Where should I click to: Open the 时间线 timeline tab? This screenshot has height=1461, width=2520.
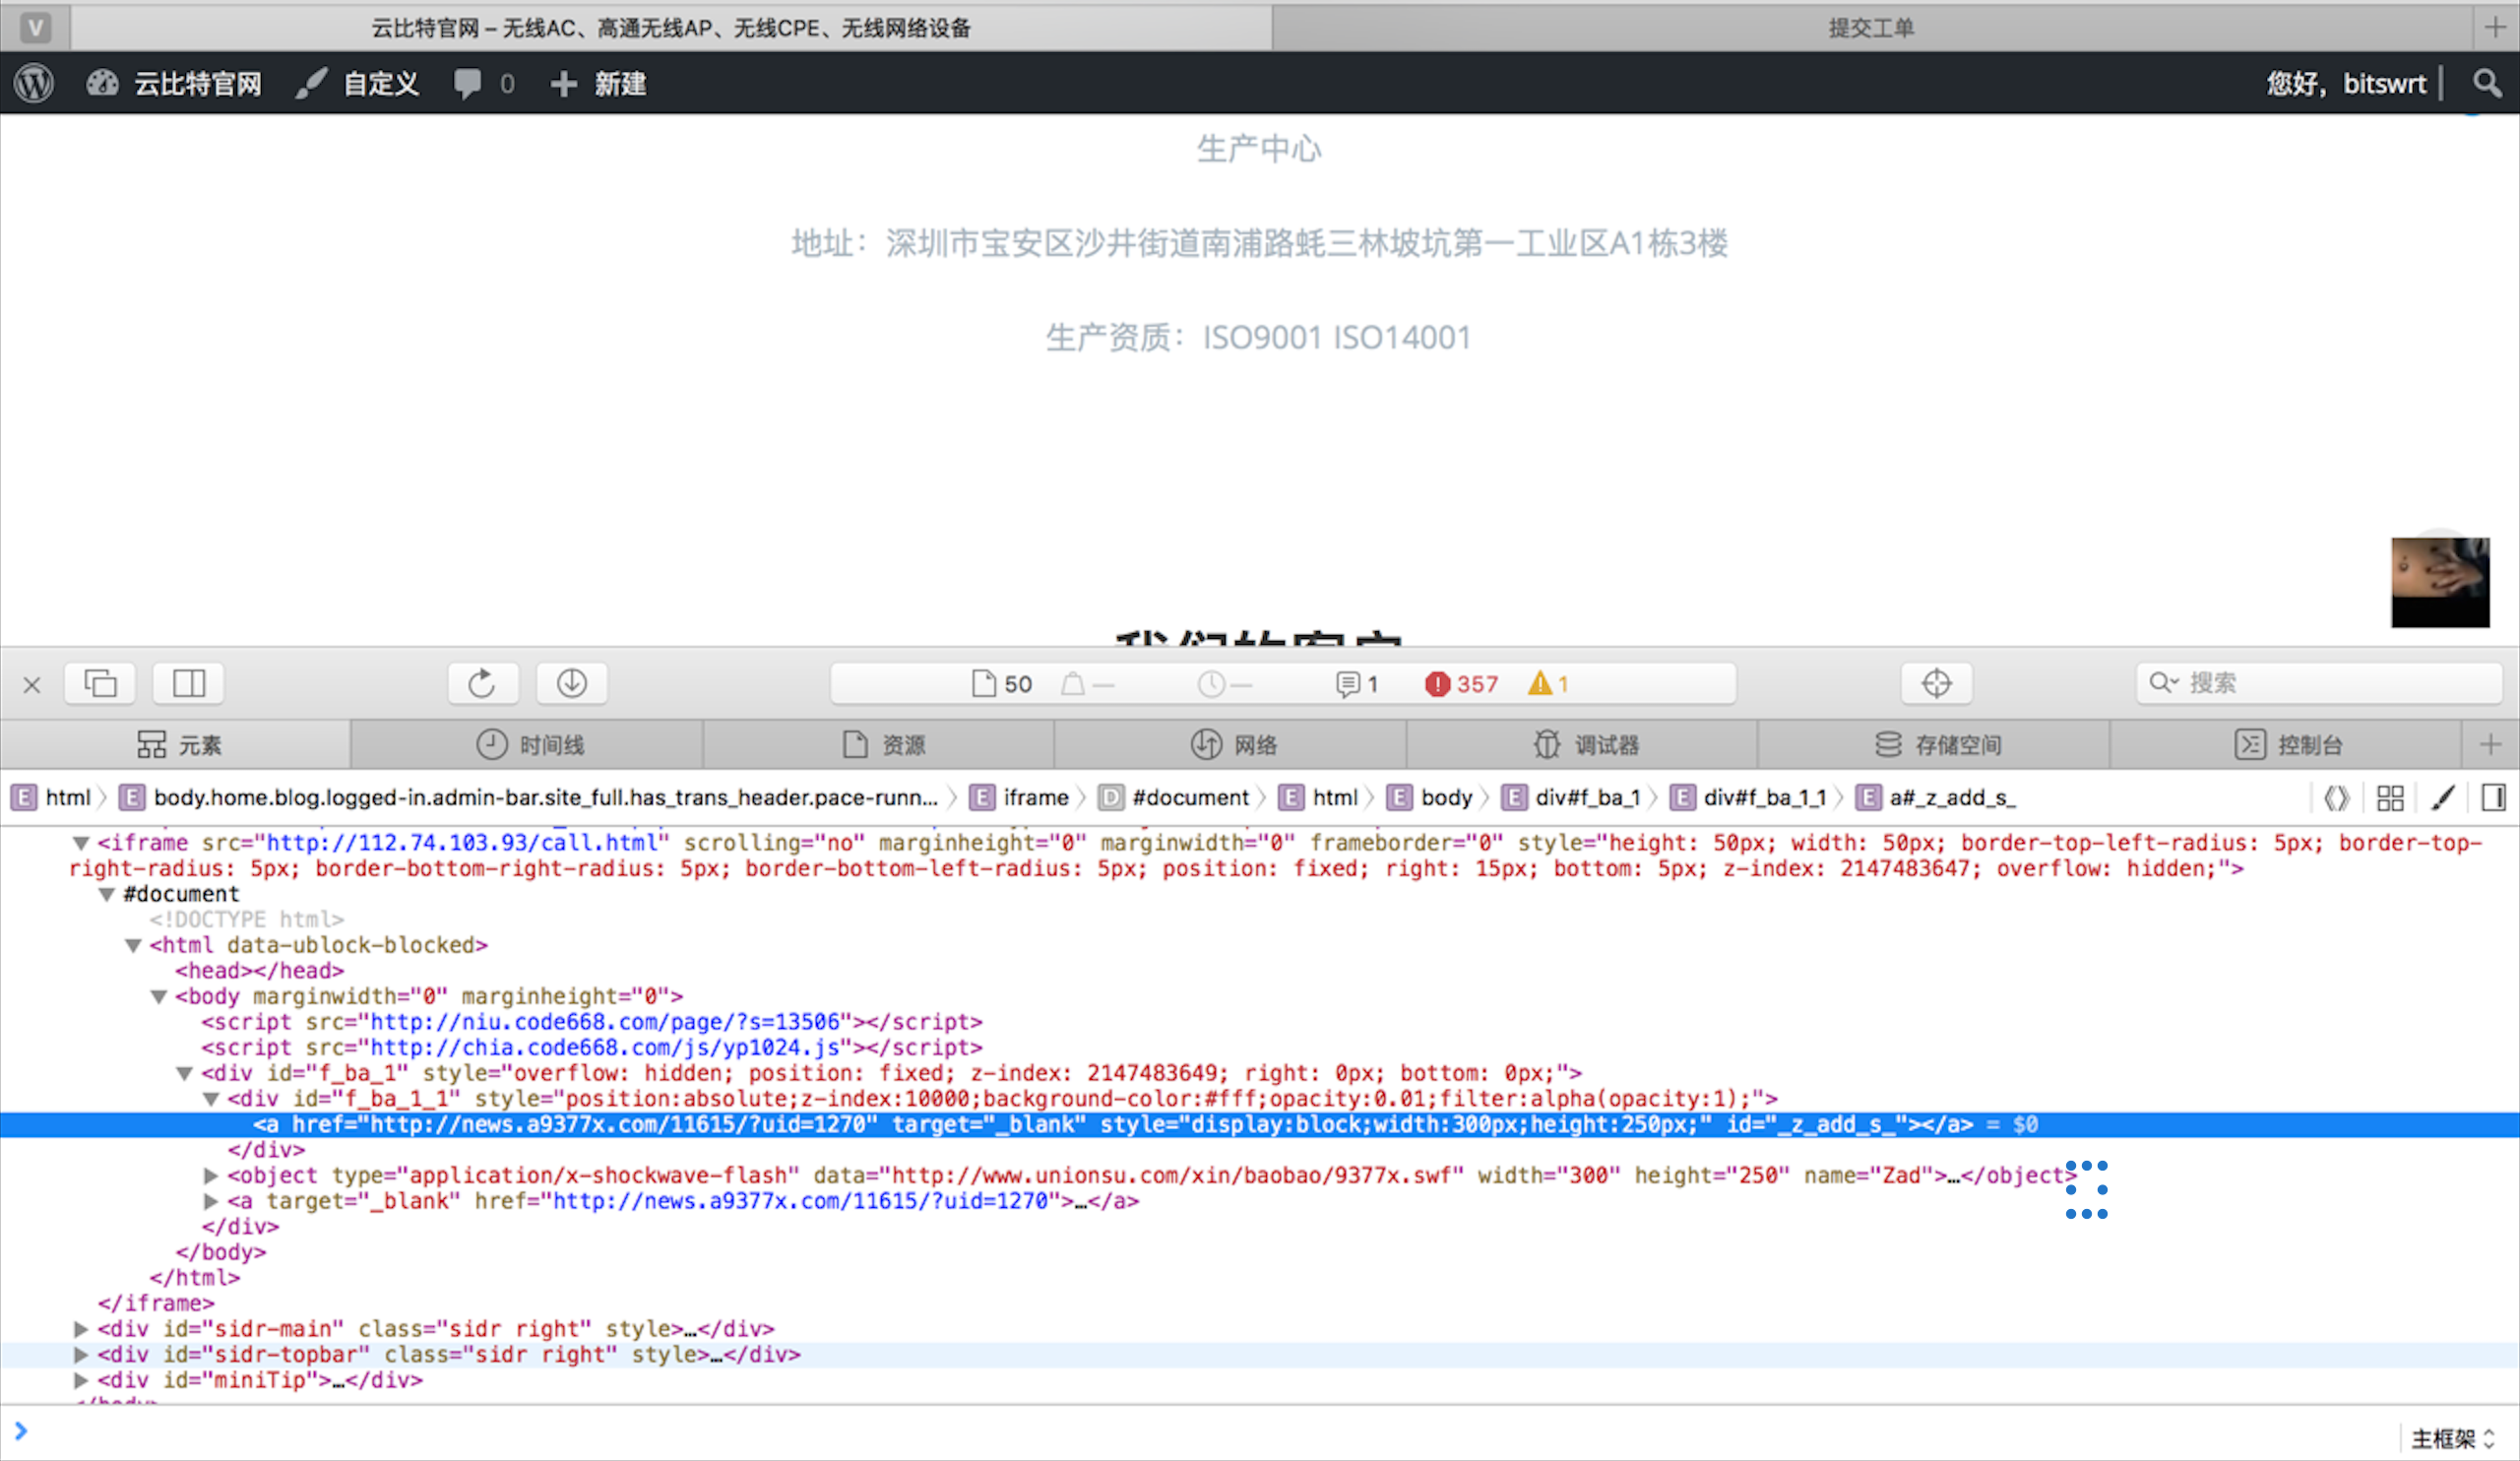(528, 745)
